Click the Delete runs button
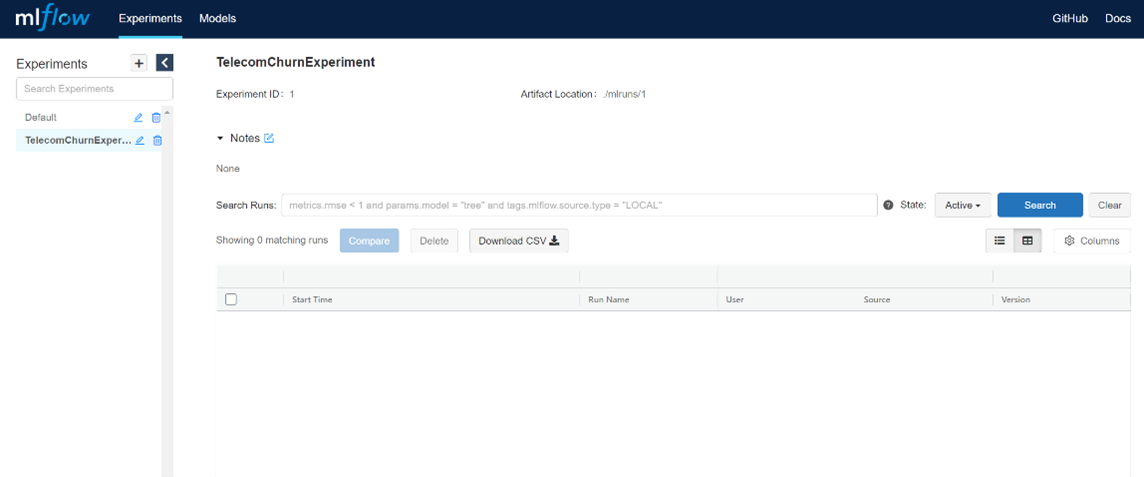1144x477 pixels. tap(434, 241)
